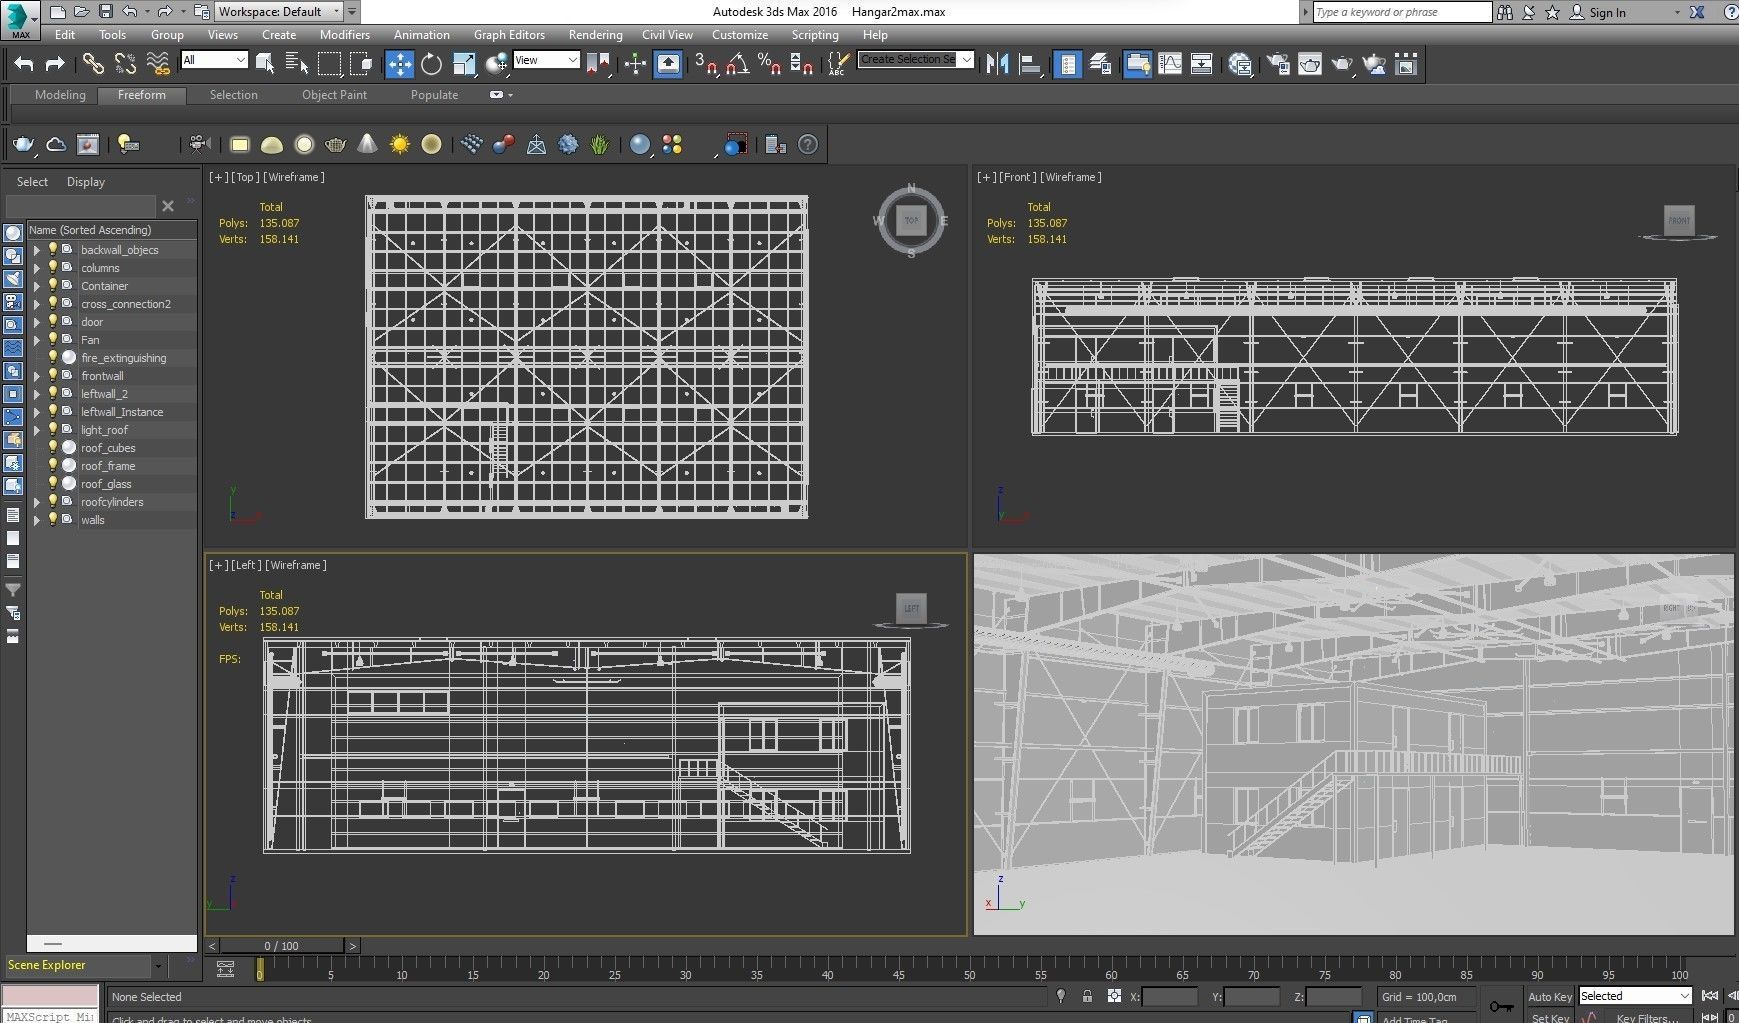Click the X coordinate input field

pos(1169,997)
